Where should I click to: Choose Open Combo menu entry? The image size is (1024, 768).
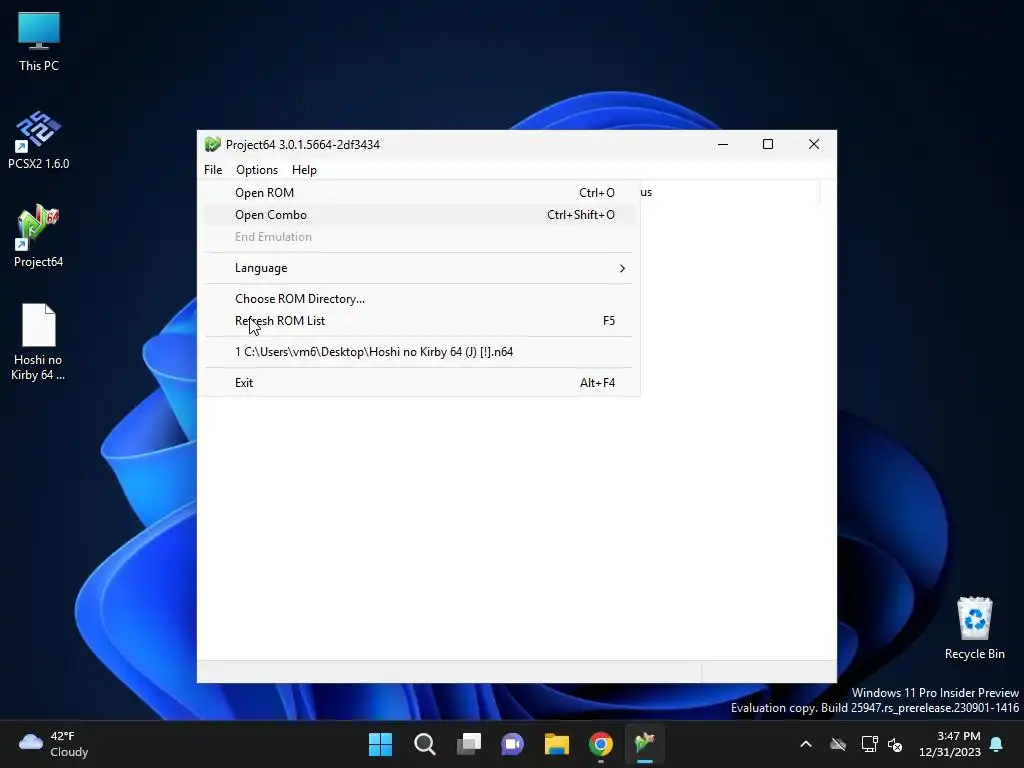419,215
